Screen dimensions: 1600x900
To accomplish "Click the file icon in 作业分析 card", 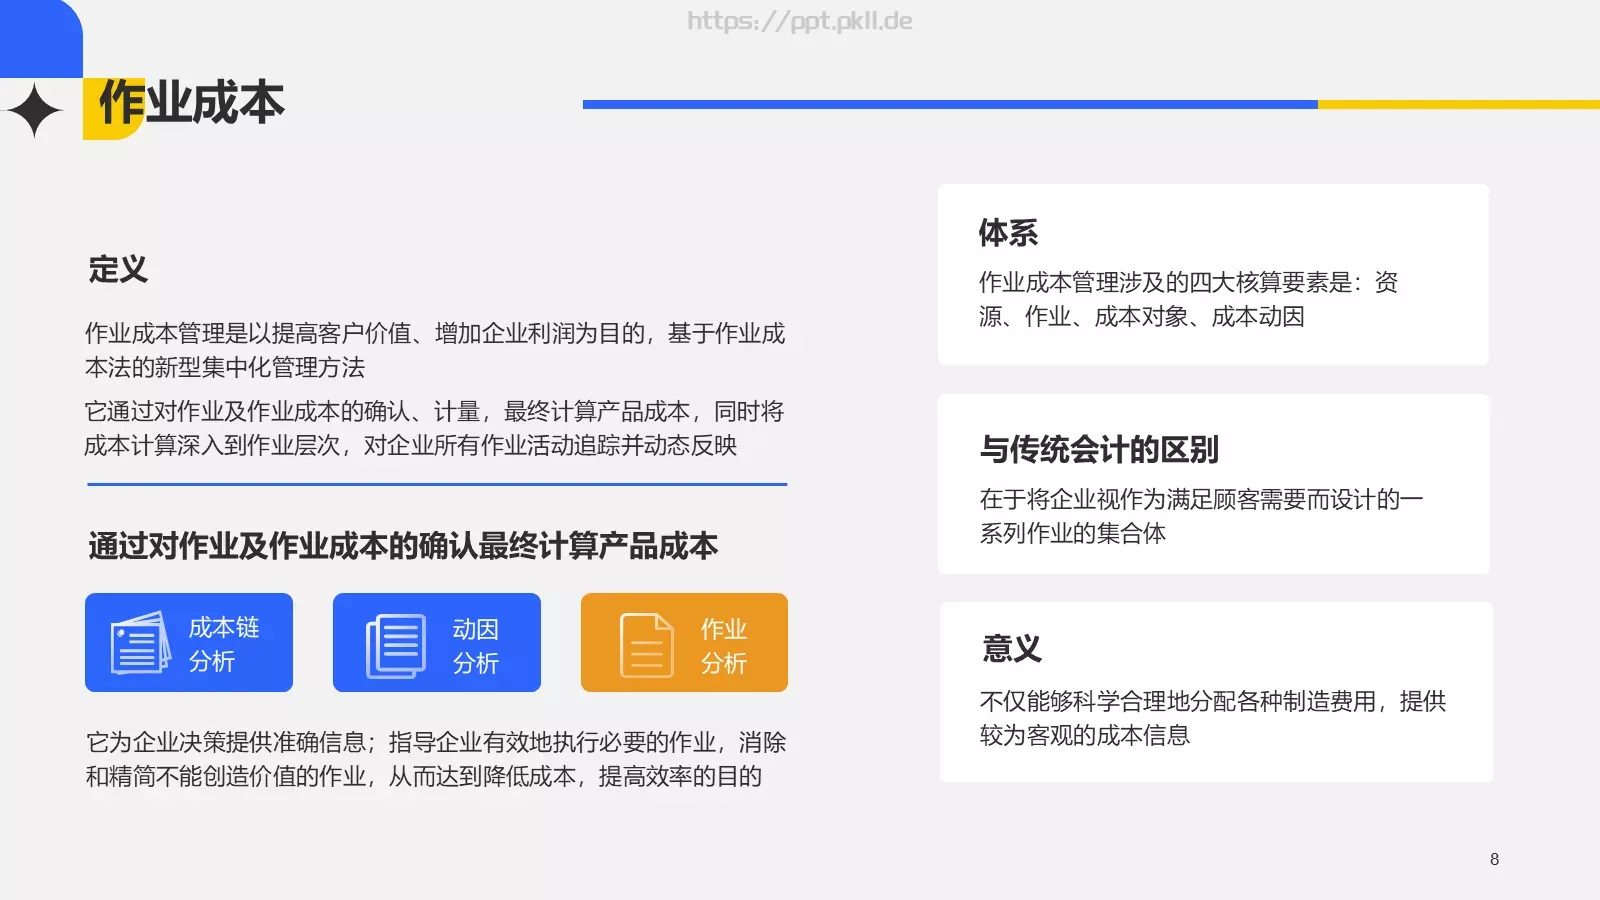I will tap(647, 645).
